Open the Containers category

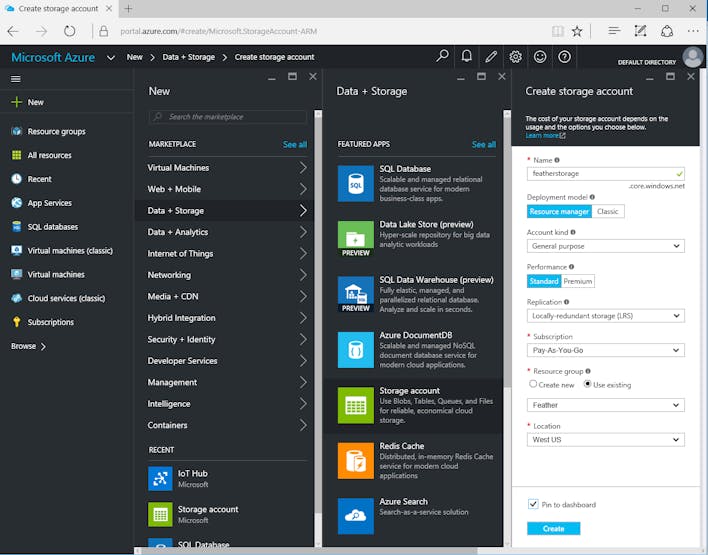tap(227, 425)
